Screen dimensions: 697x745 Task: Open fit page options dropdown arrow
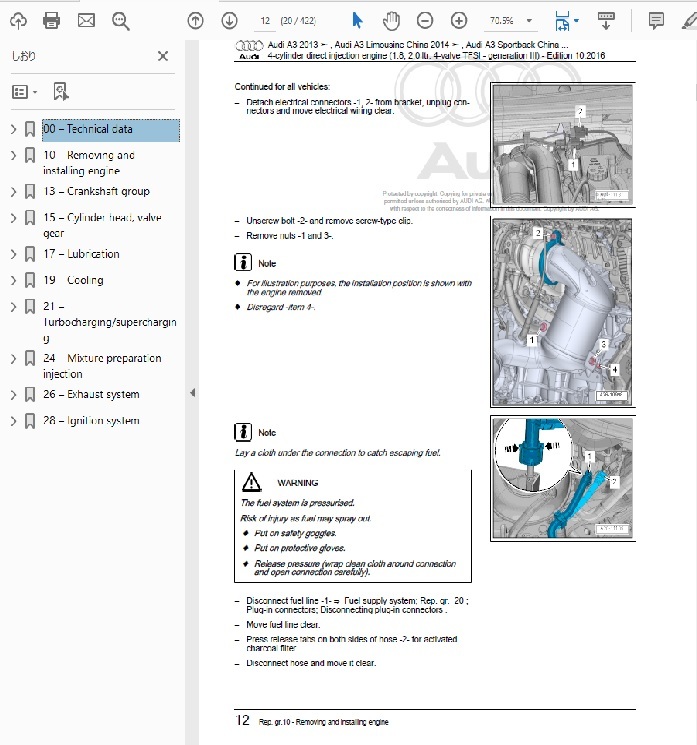click(x=576, y=21)
